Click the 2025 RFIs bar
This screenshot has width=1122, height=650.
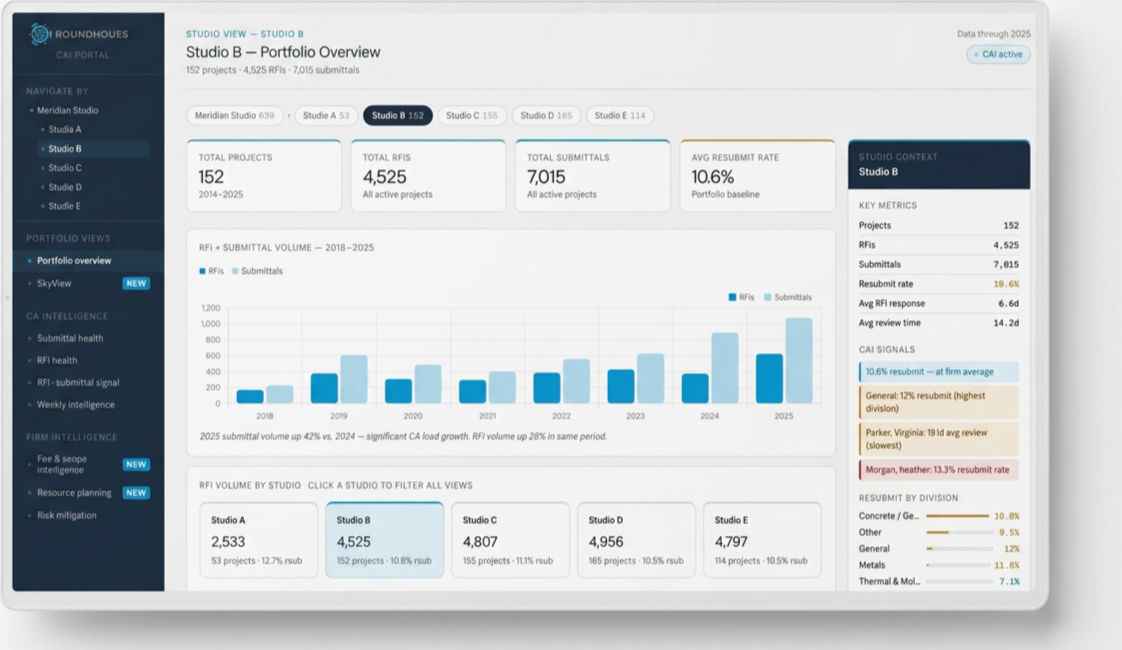click(x=769, y=379)
